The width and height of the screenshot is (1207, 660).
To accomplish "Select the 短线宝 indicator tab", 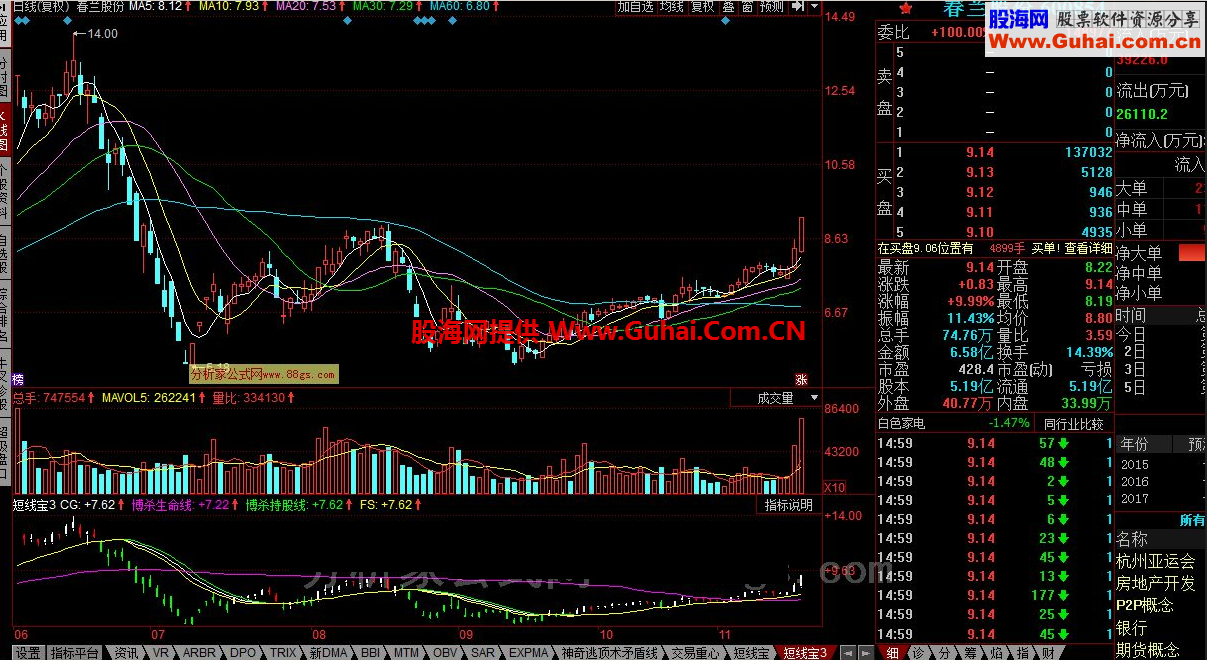I will [x=752, y=653].
